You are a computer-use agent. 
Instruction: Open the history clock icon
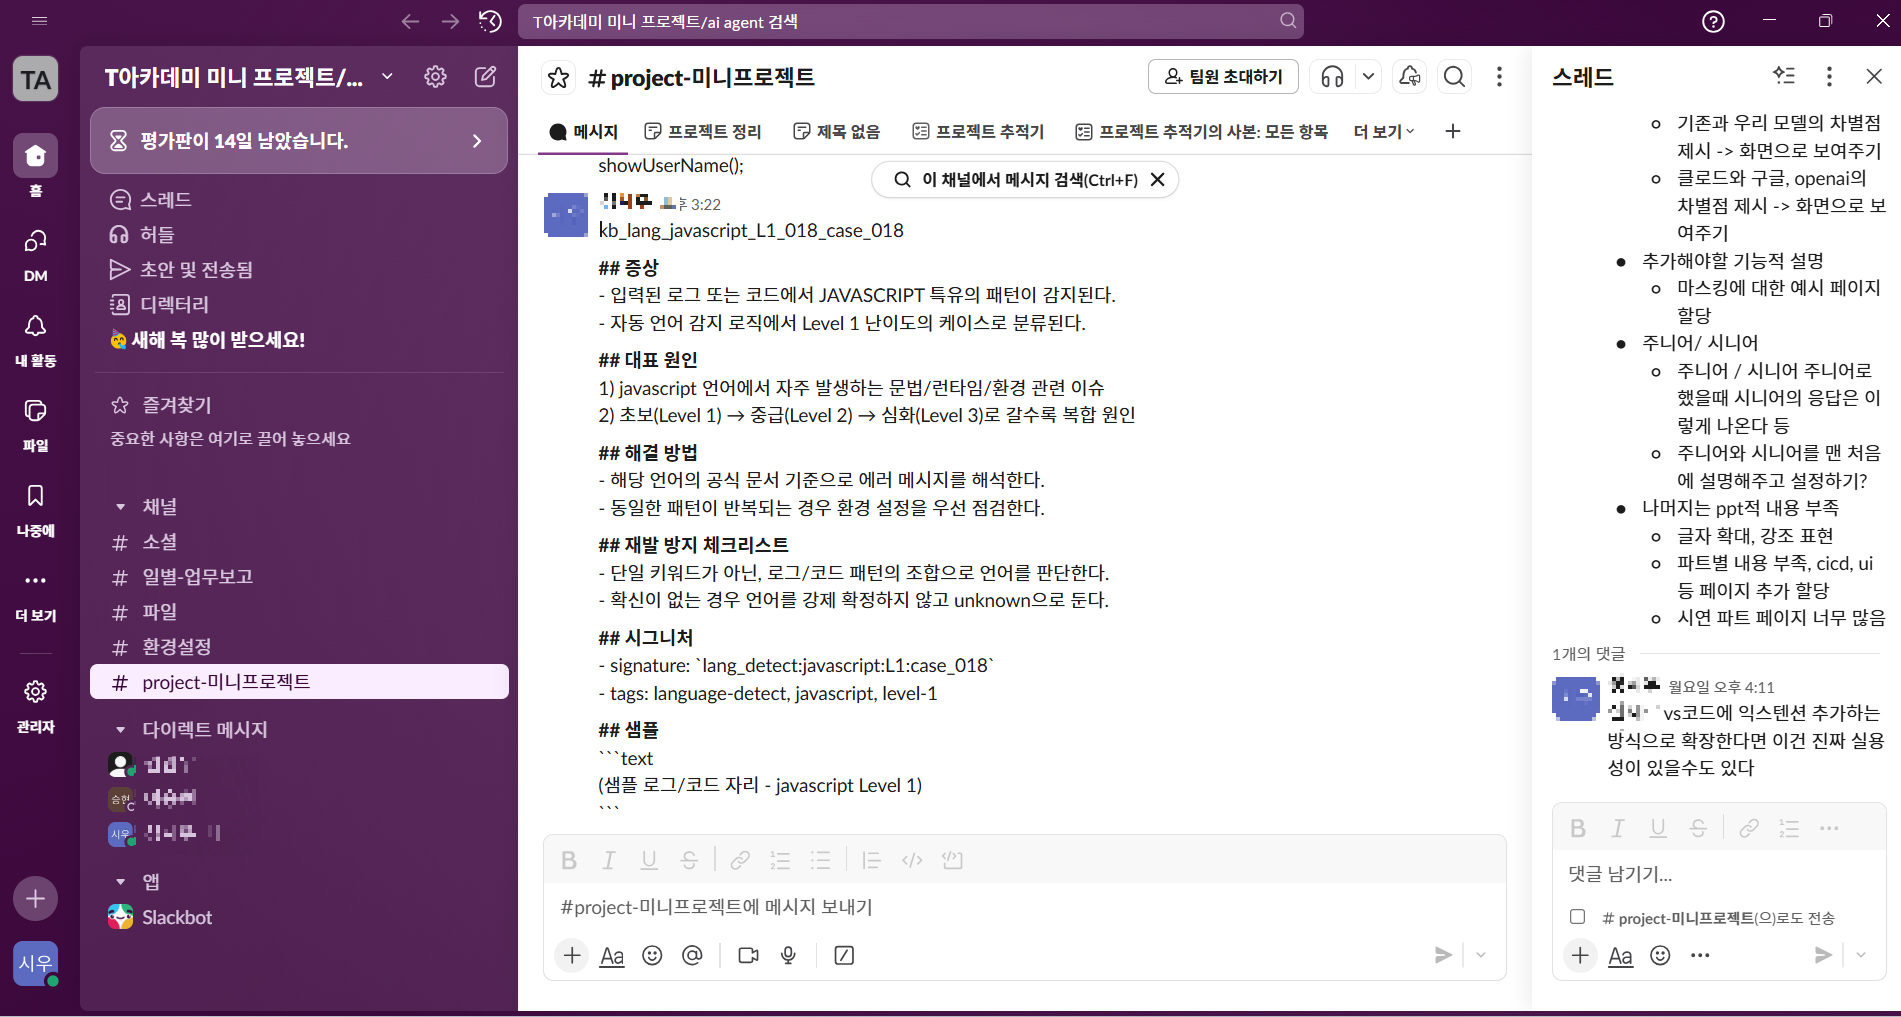pyautogui.click(x=490, y=21)
